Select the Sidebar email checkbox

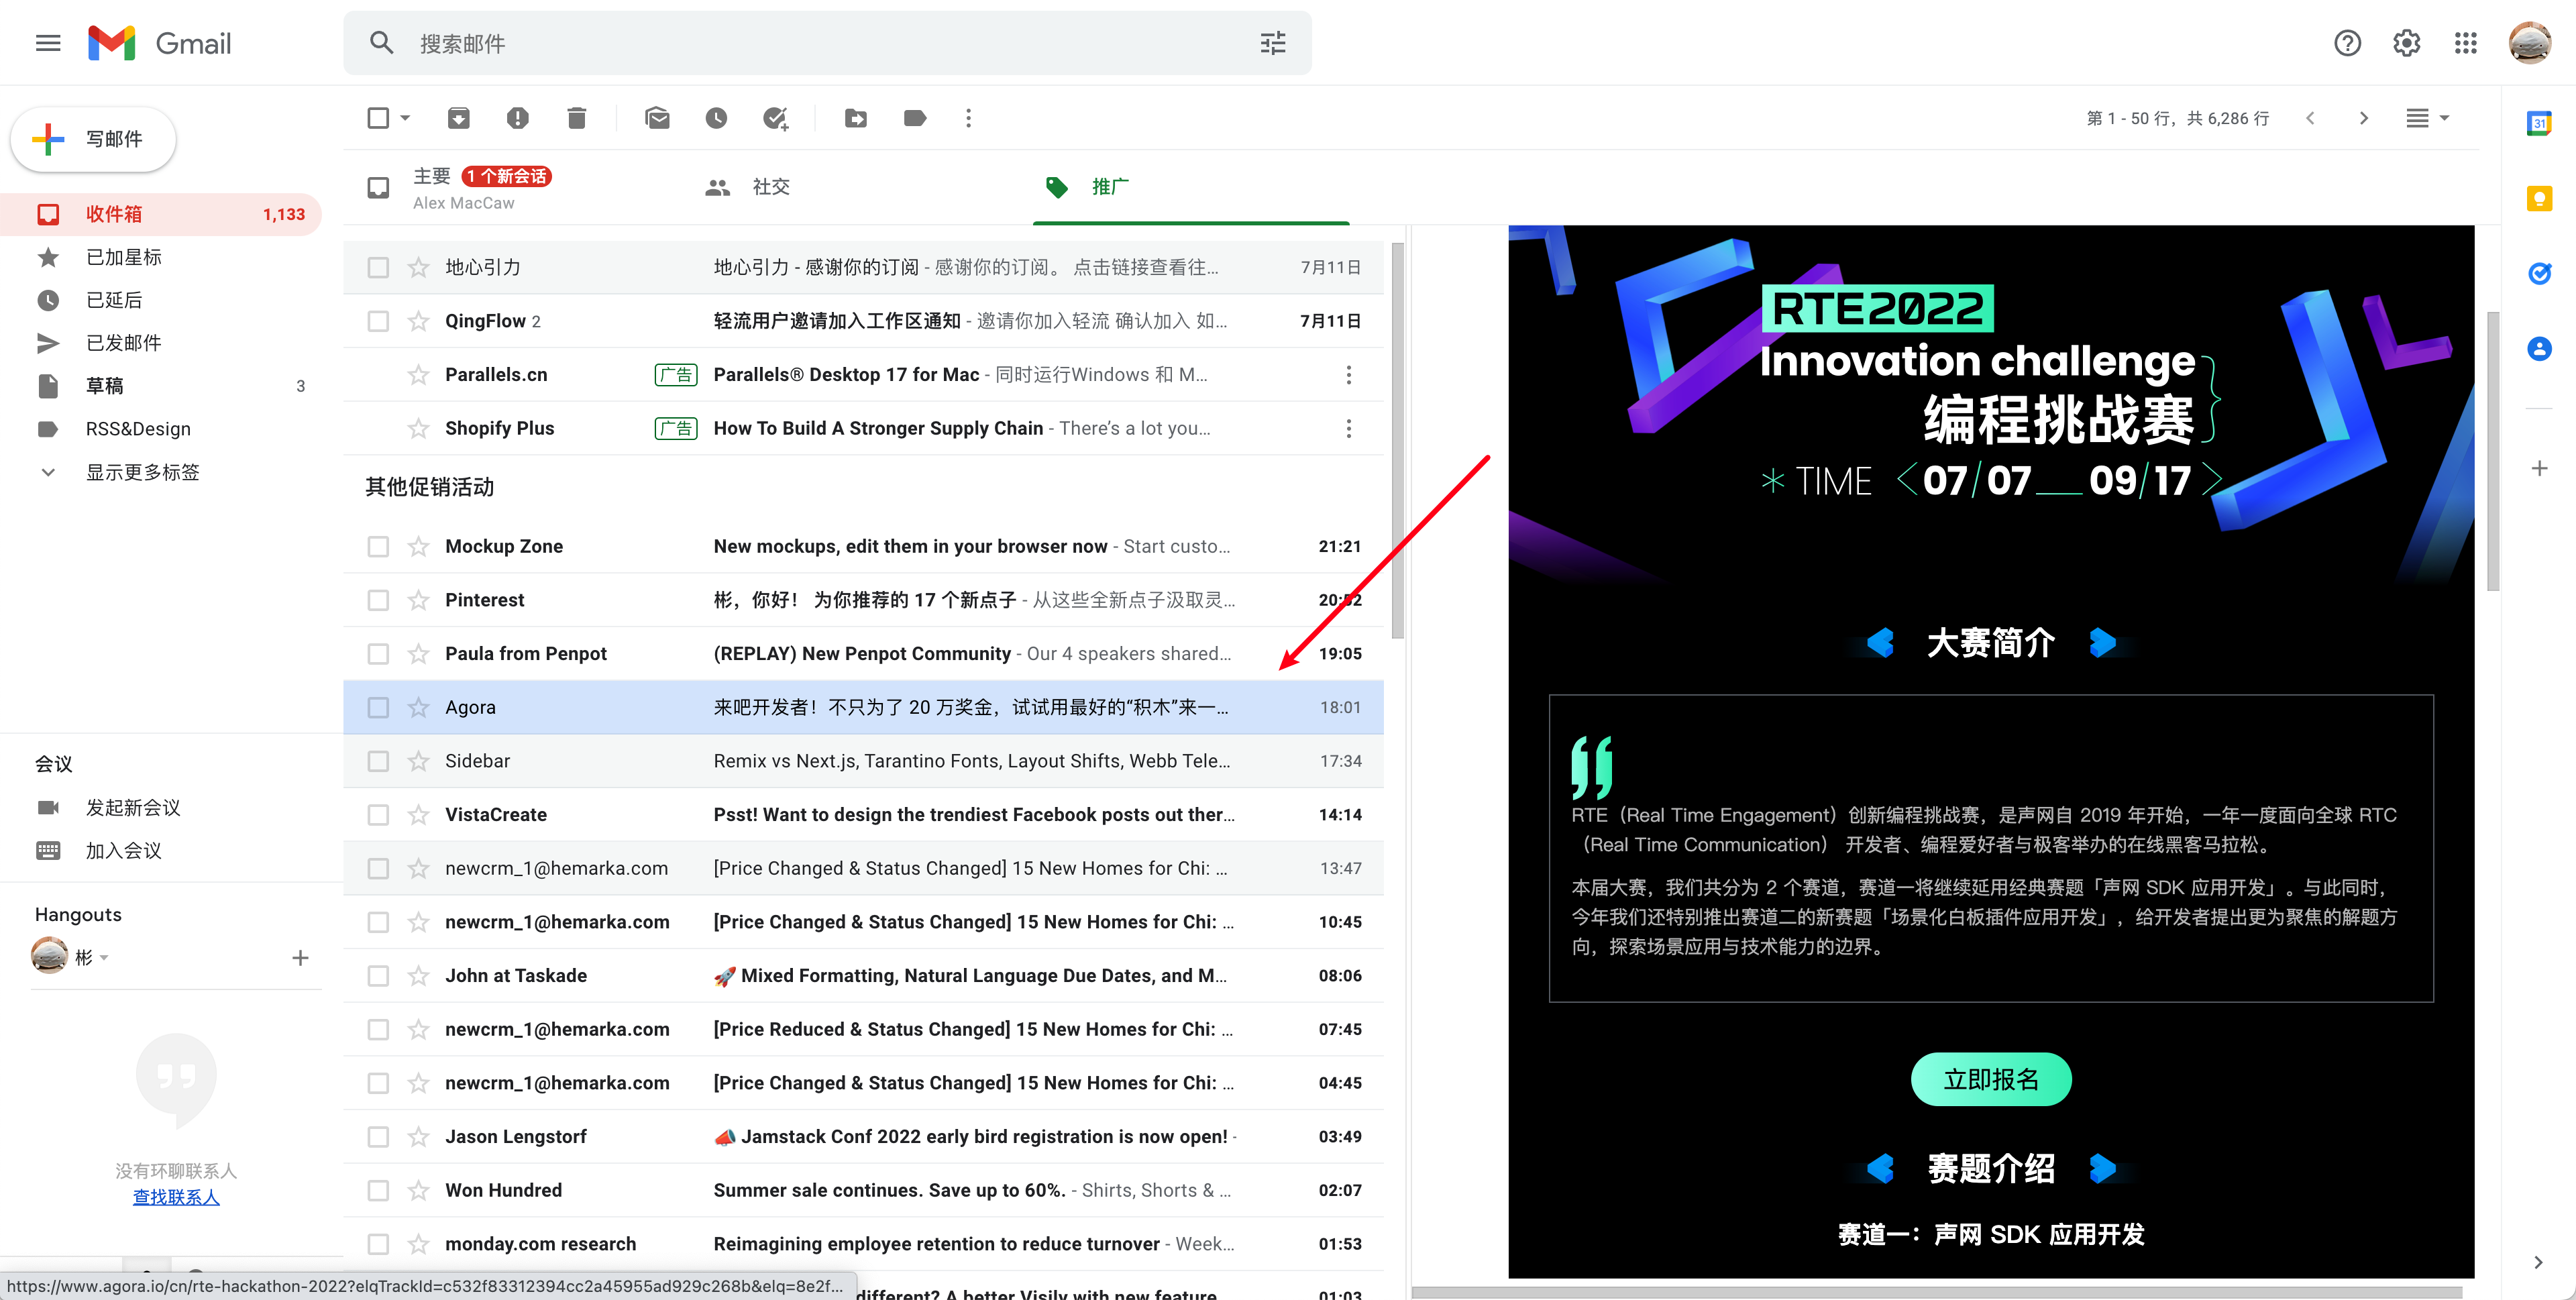(378, 761)
